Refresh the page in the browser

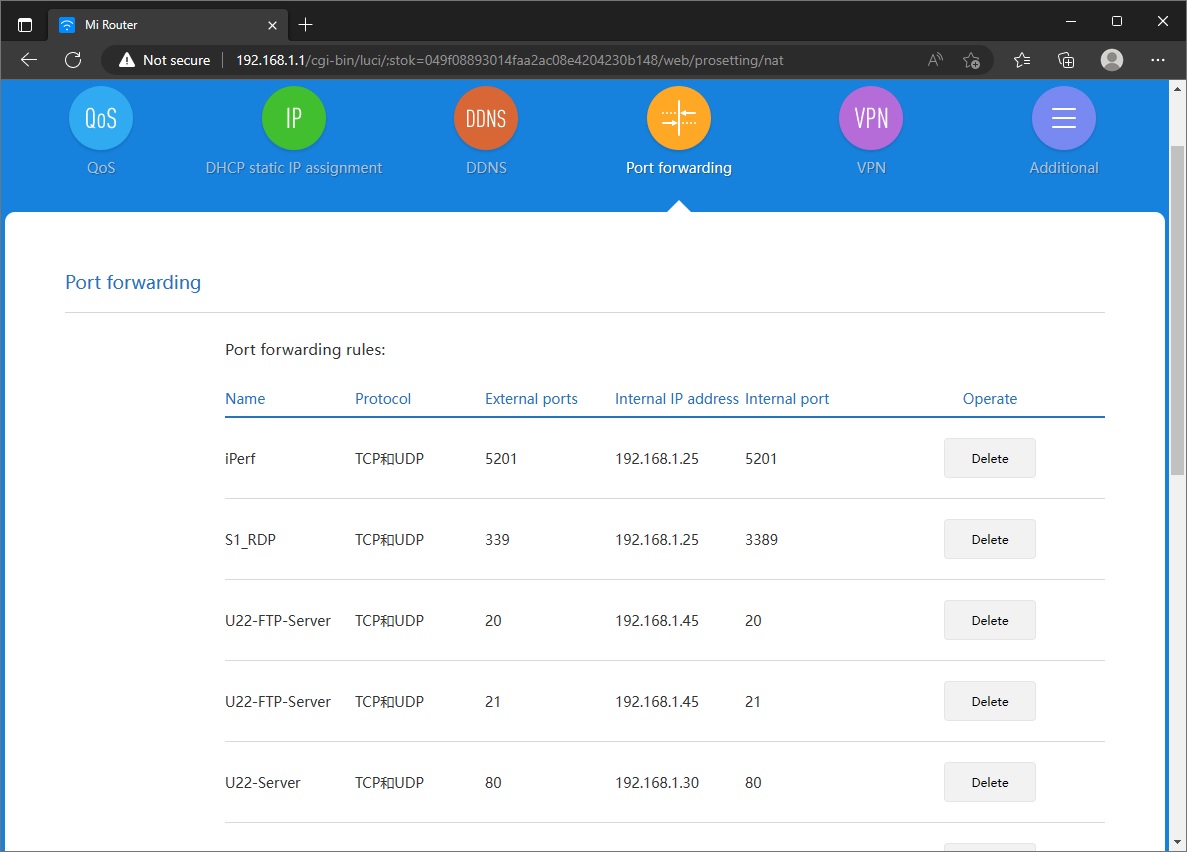tap(73, 60)
